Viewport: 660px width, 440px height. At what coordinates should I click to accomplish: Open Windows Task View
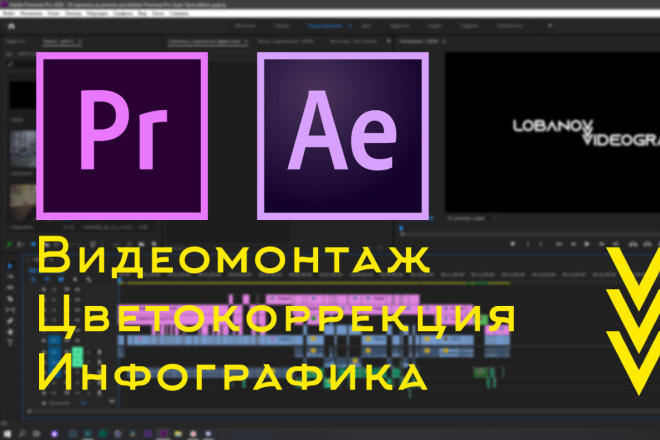pos(37,433)
